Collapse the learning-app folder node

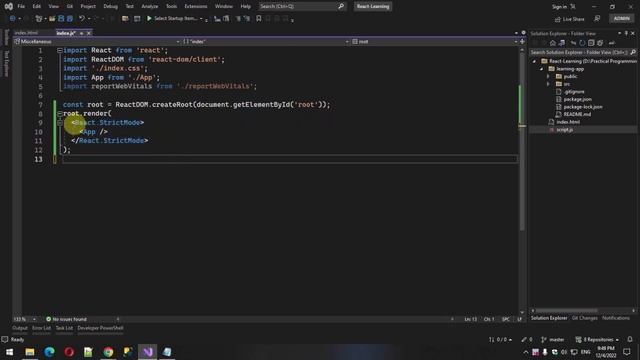[542, 69]
